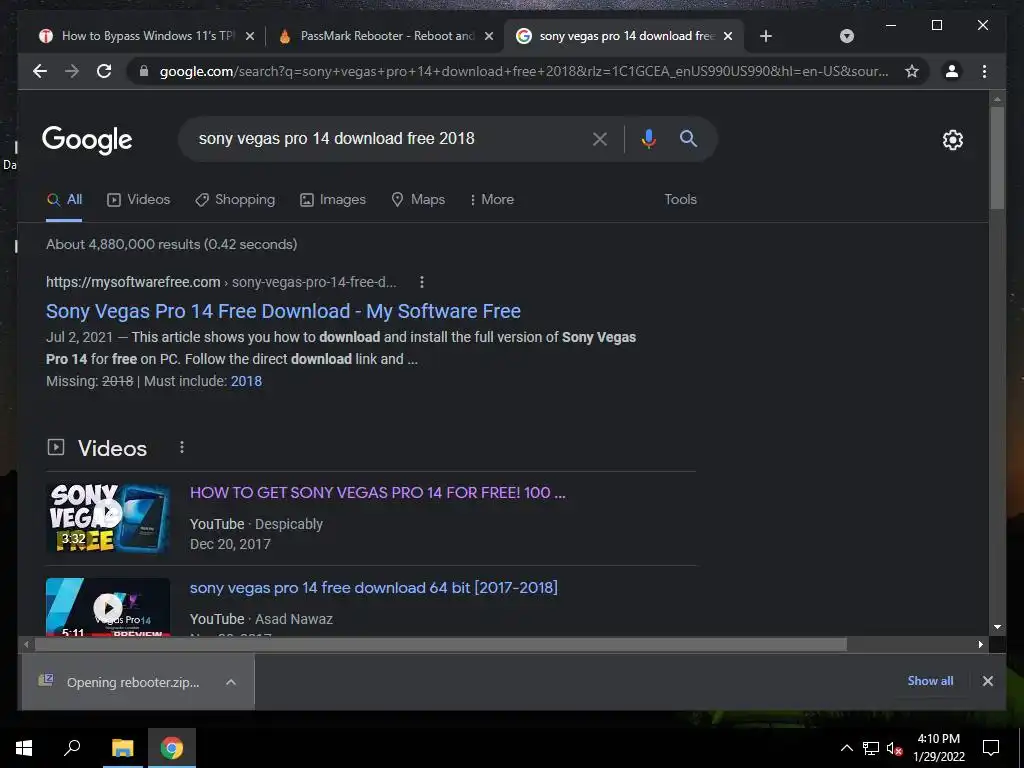1024x768 pixels.
Task: Click Chrome icon in taskbar
Action: click(172, 748)
